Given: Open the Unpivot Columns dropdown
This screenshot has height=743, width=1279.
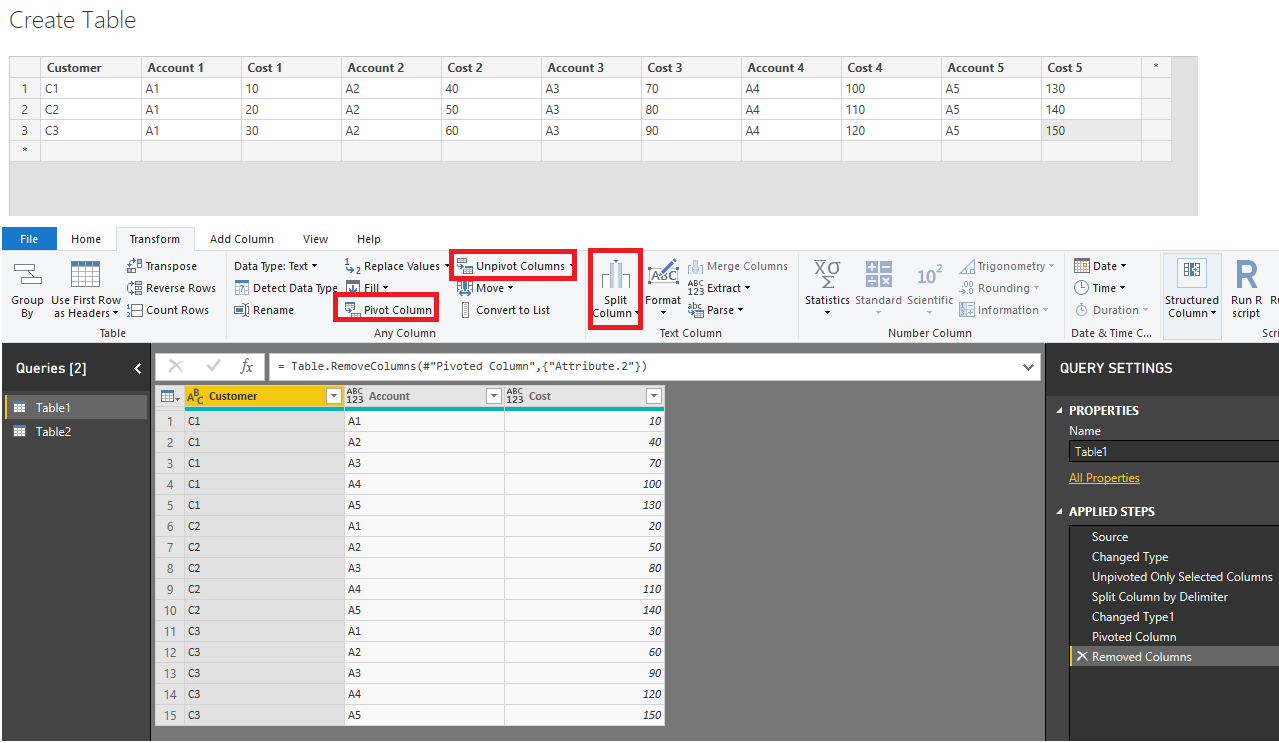Looking at the screenshot, I should pos(572,266).
